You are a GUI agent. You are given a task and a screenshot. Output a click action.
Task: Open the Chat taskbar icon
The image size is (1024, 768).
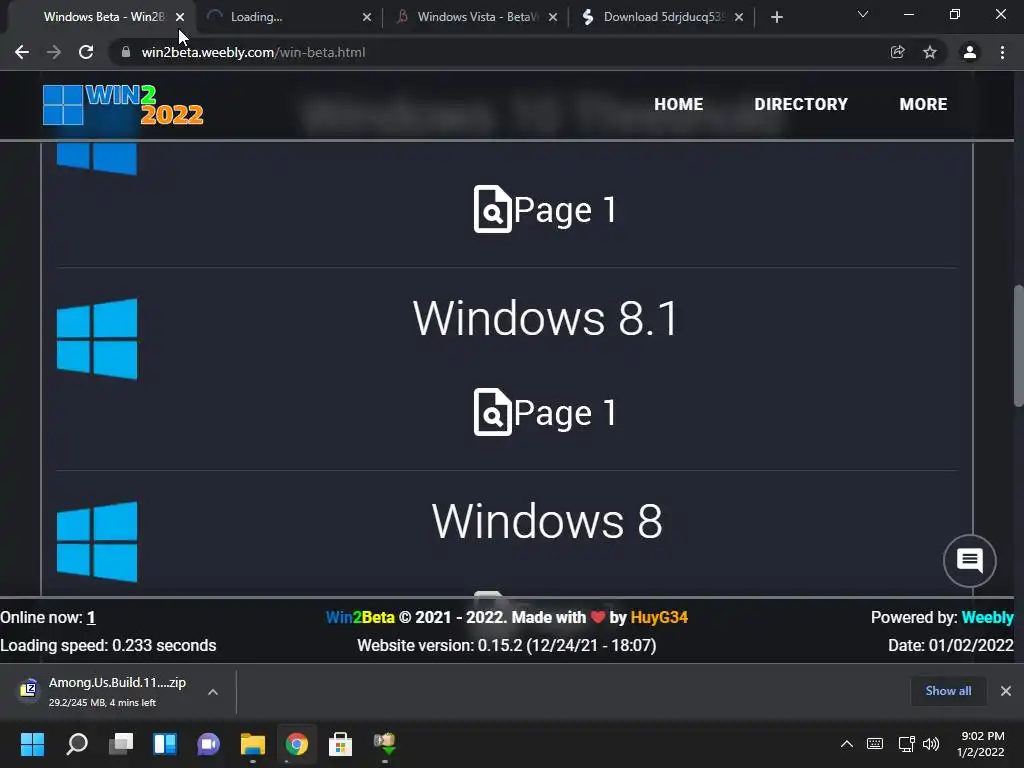(208, 744)
